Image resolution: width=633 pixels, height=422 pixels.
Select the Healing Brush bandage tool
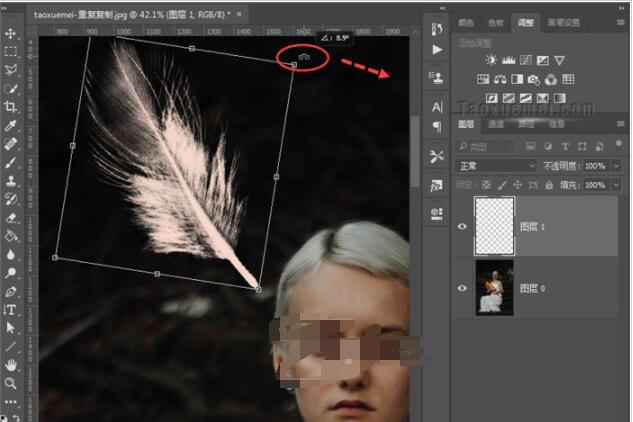(10, 144)
